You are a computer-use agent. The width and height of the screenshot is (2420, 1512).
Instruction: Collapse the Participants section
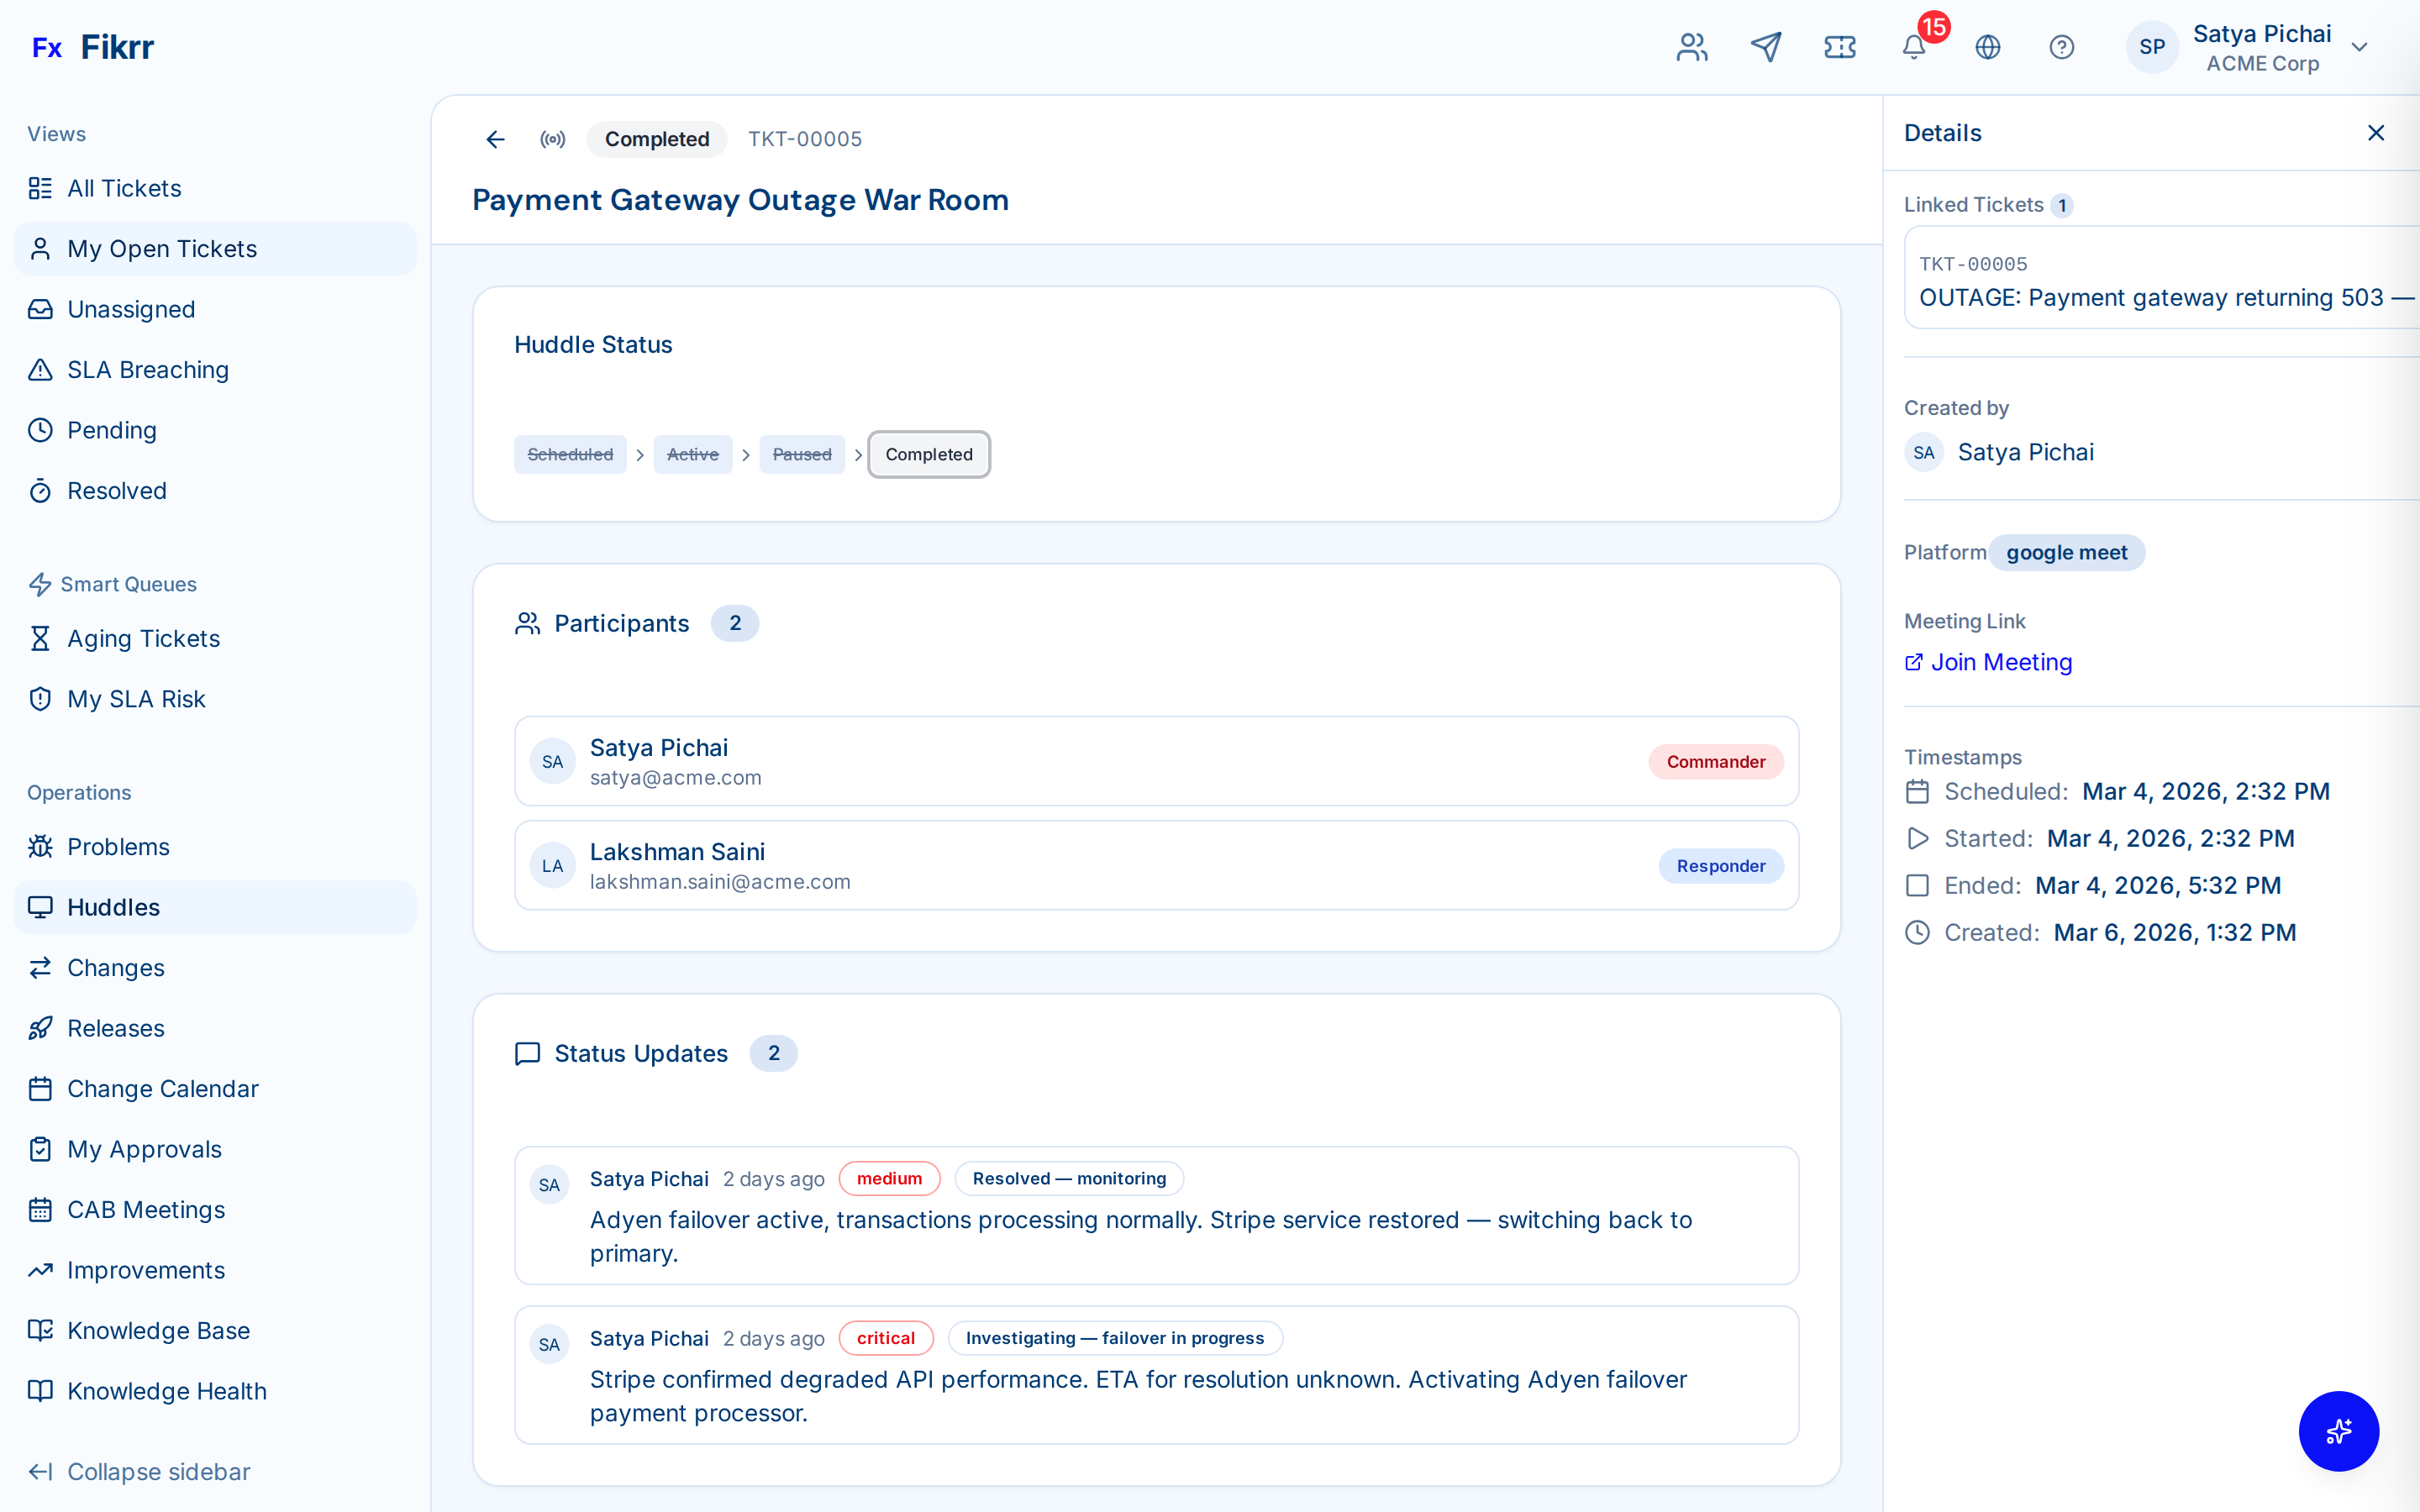pyautogui.click(x=622, y=623)
